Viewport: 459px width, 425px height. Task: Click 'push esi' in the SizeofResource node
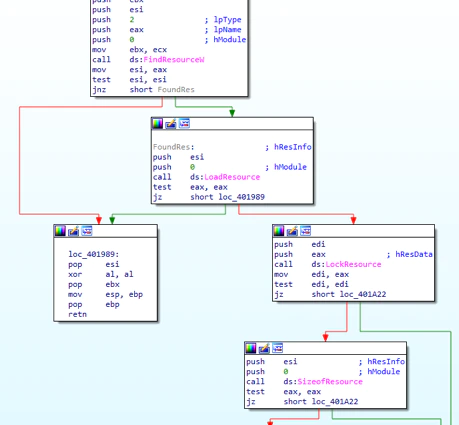(x=272, y=362)
